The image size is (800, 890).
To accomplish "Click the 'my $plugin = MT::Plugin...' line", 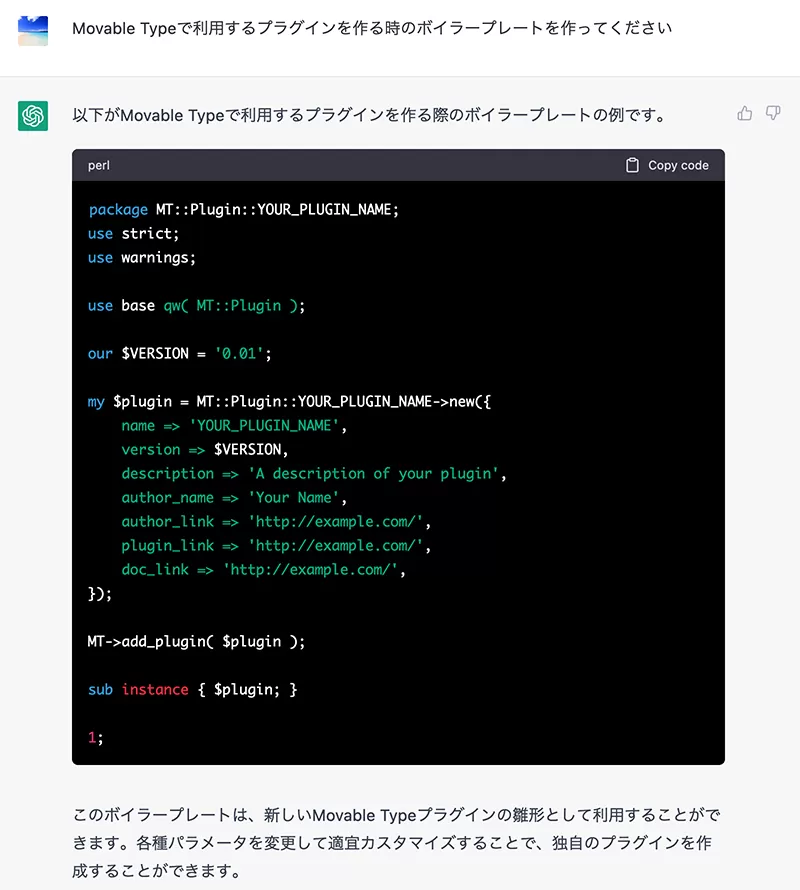I will point(289,402).
